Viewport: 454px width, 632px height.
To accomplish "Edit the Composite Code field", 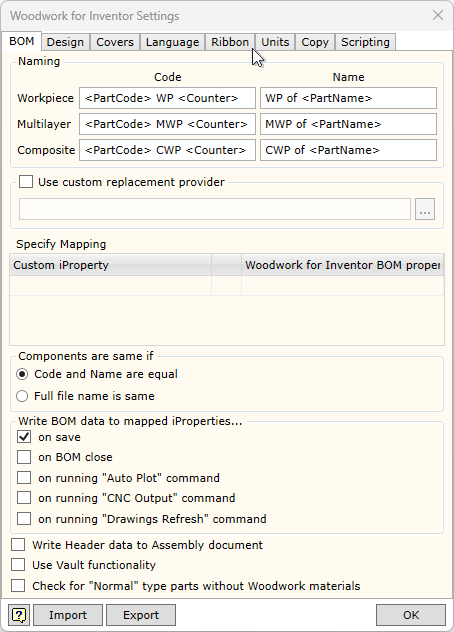I will [167, 150].
